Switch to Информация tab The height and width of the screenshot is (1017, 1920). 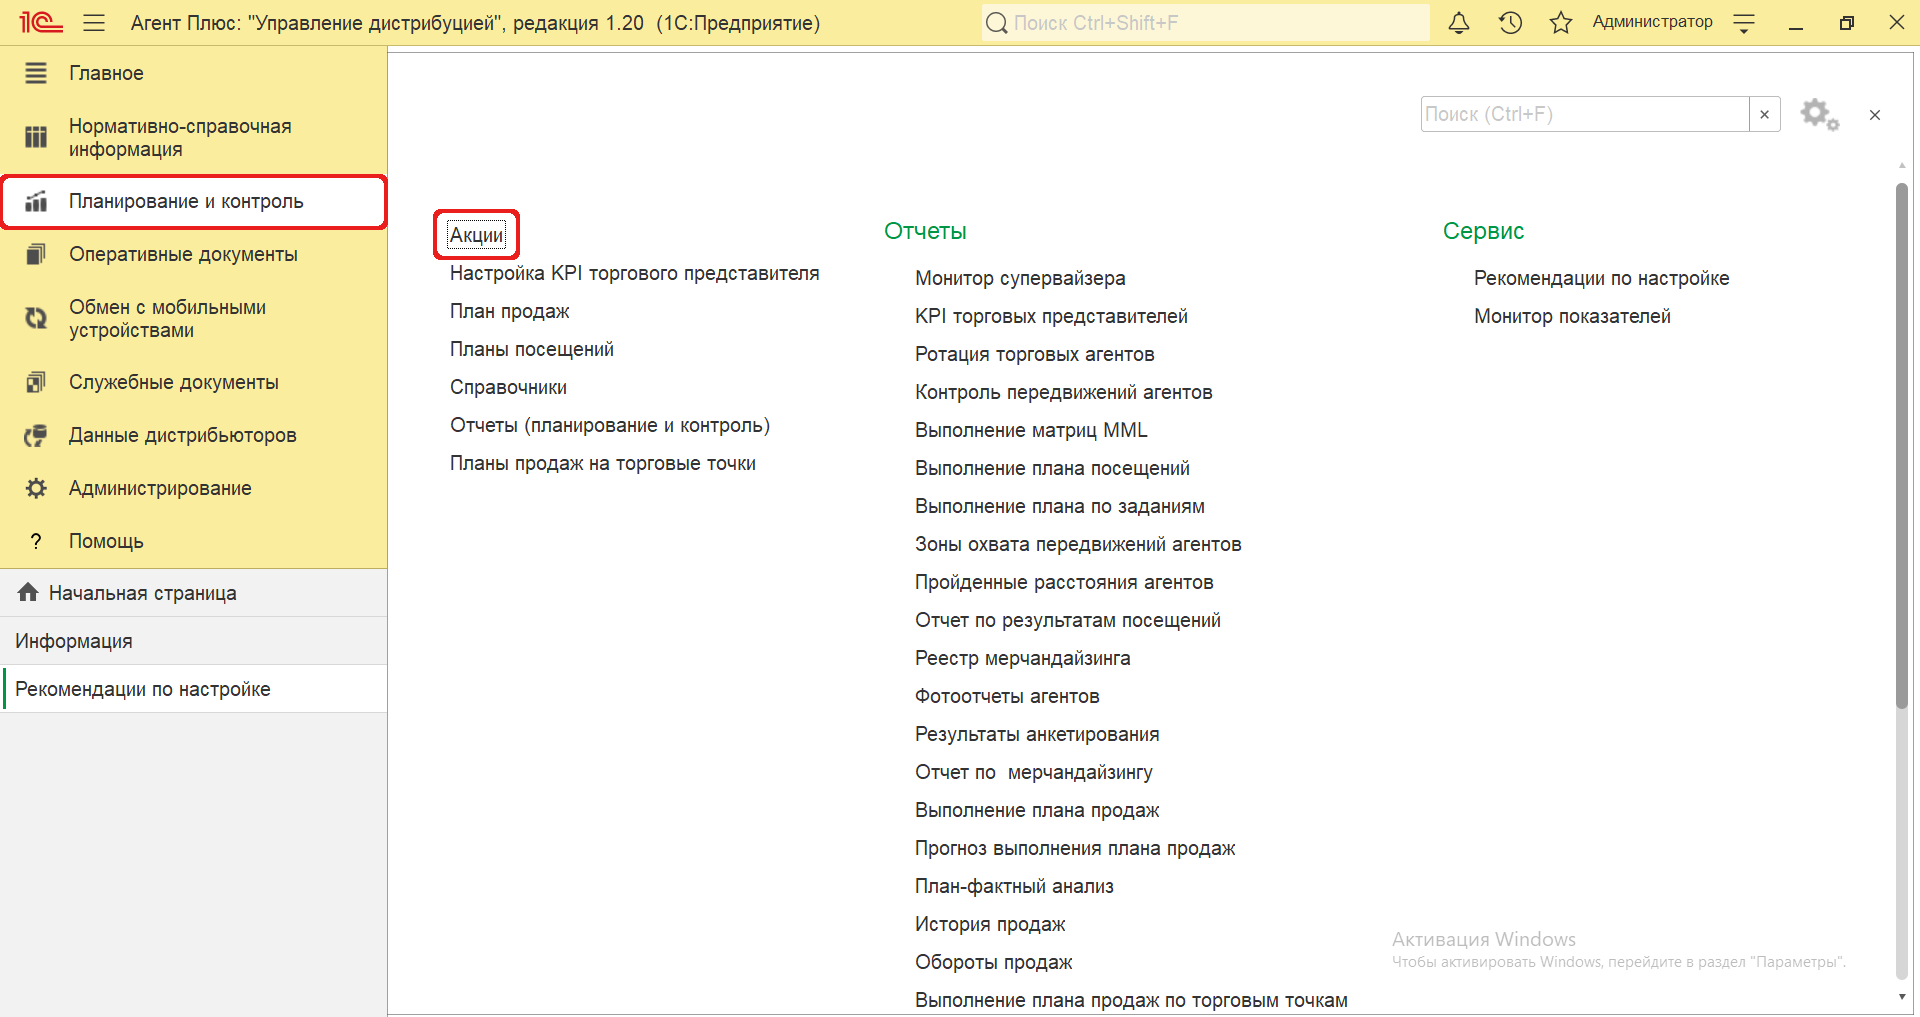coord(193,641)
